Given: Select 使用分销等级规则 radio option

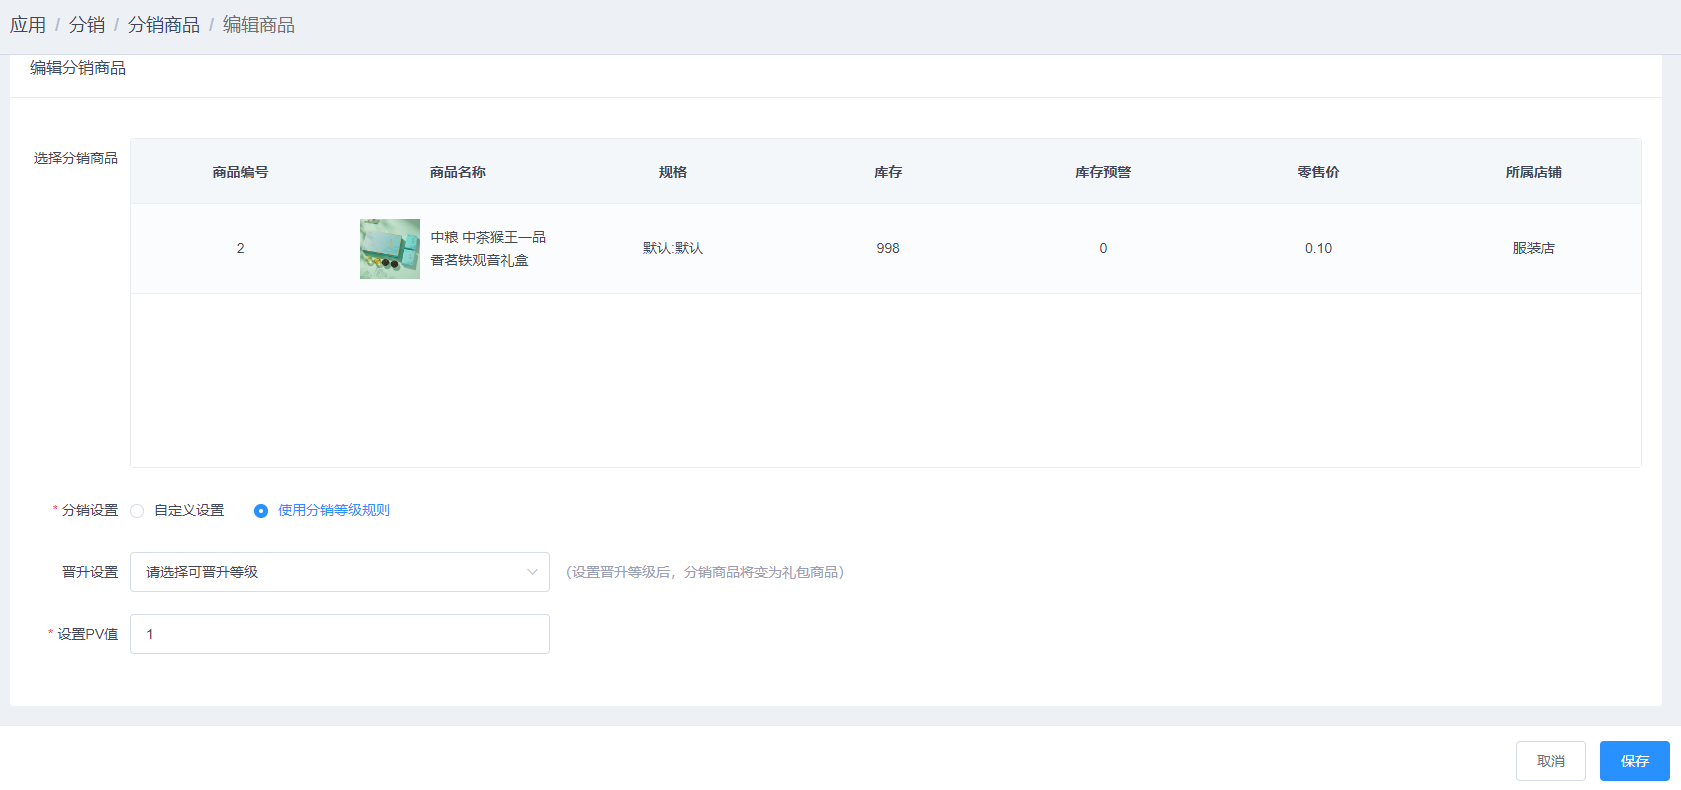Looking at the screenshot, I should click(x=261, y=511).
